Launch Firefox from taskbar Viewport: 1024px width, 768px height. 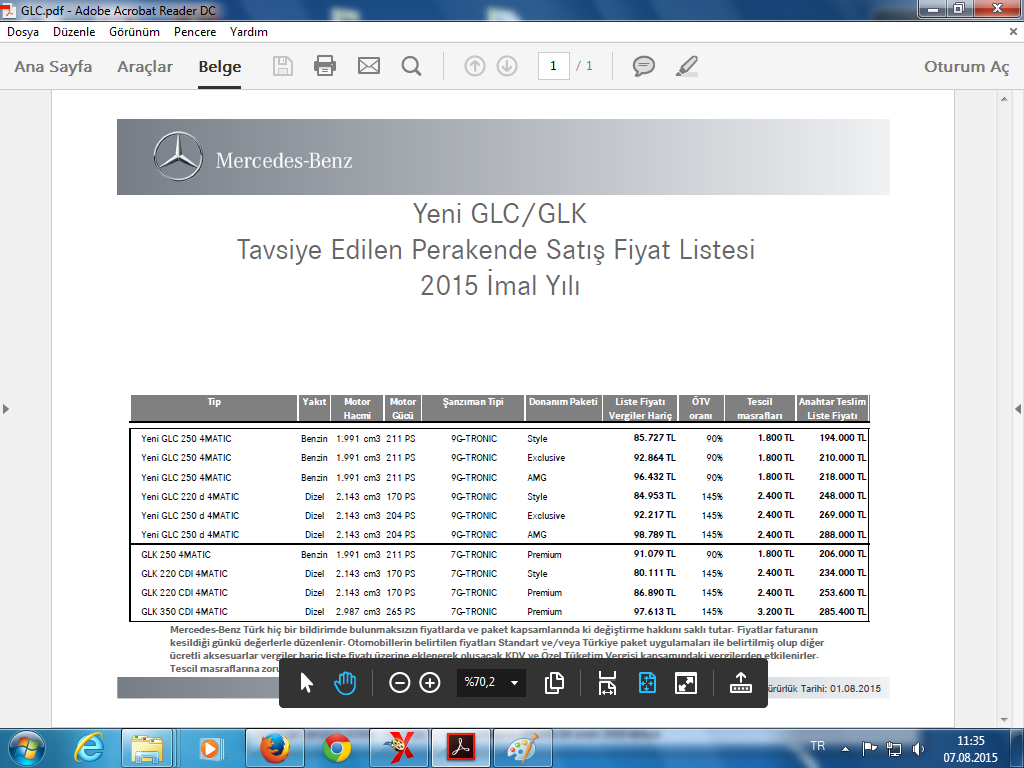(273, 748)
